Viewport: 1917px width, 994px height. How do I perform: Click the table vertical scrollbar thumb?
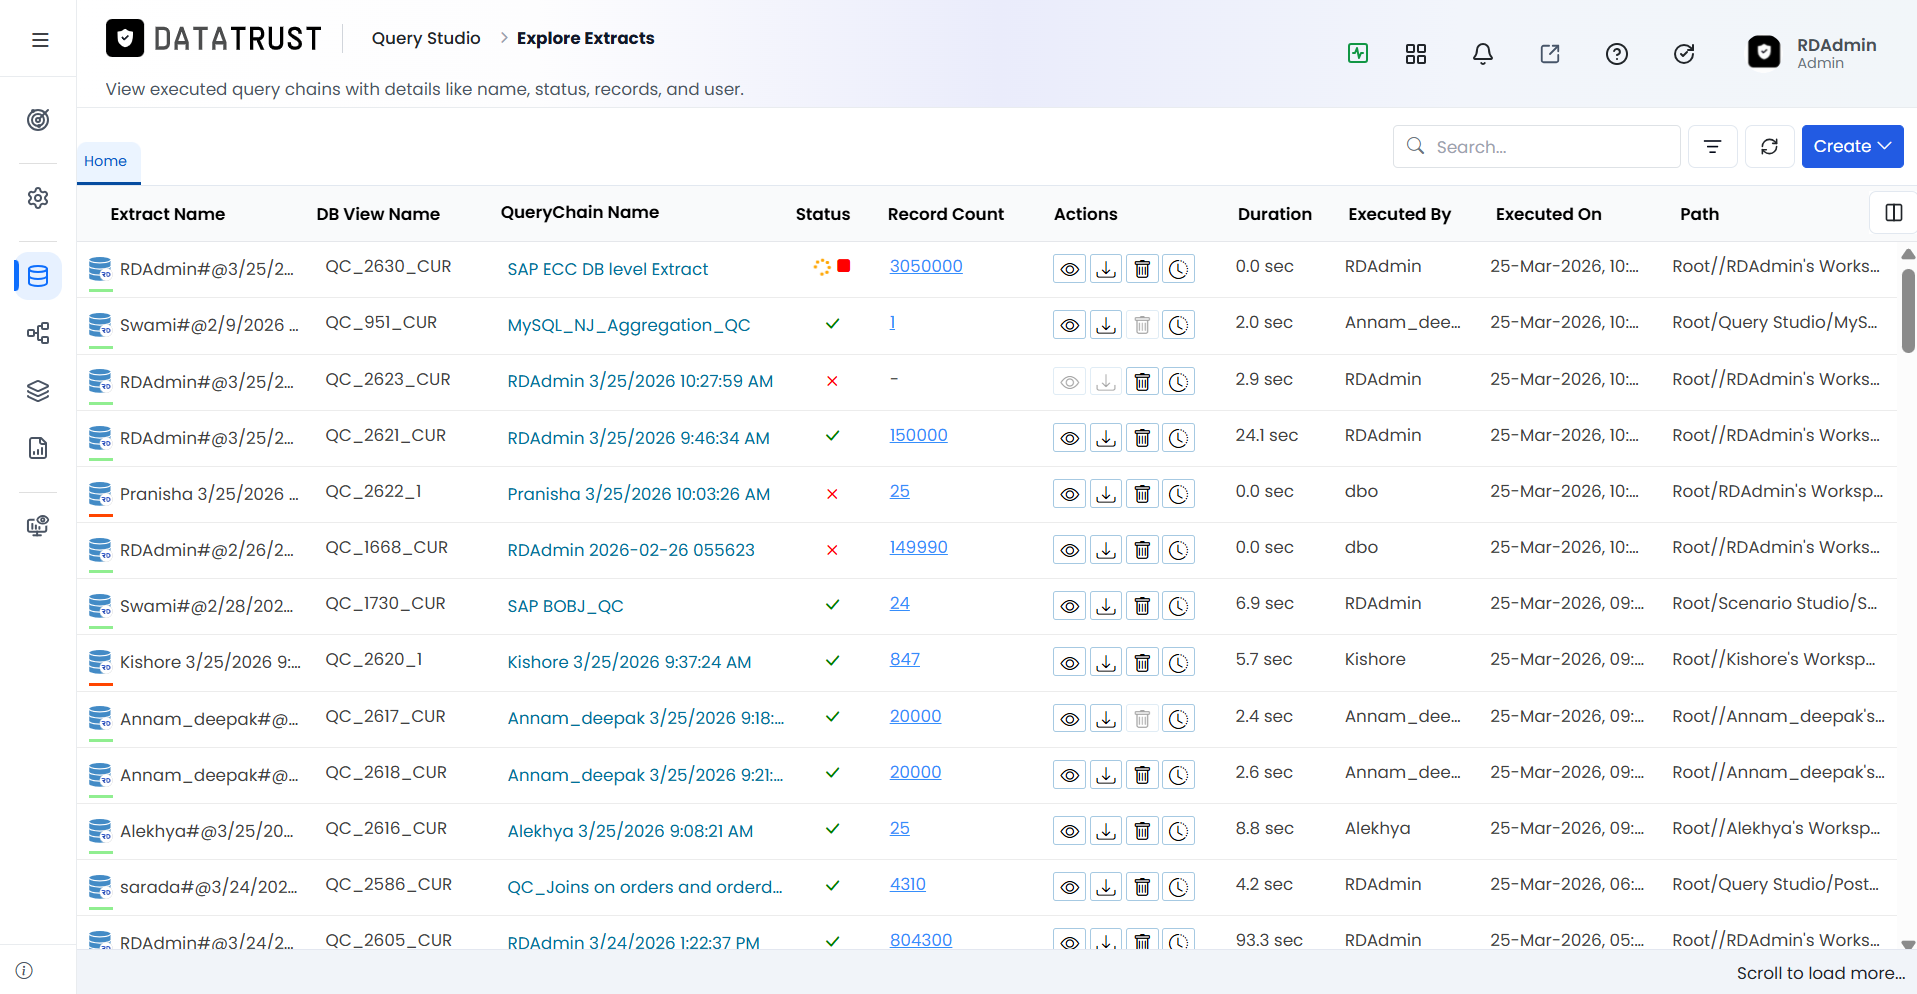point(1908,310)
